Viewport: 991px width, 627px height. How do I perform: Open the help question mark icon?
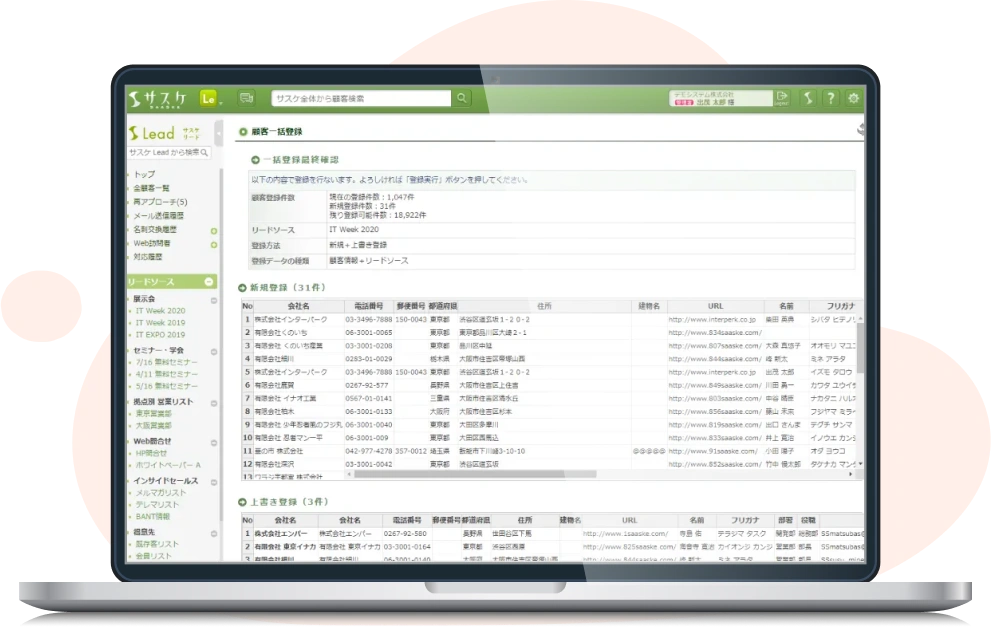coord(830,98)
